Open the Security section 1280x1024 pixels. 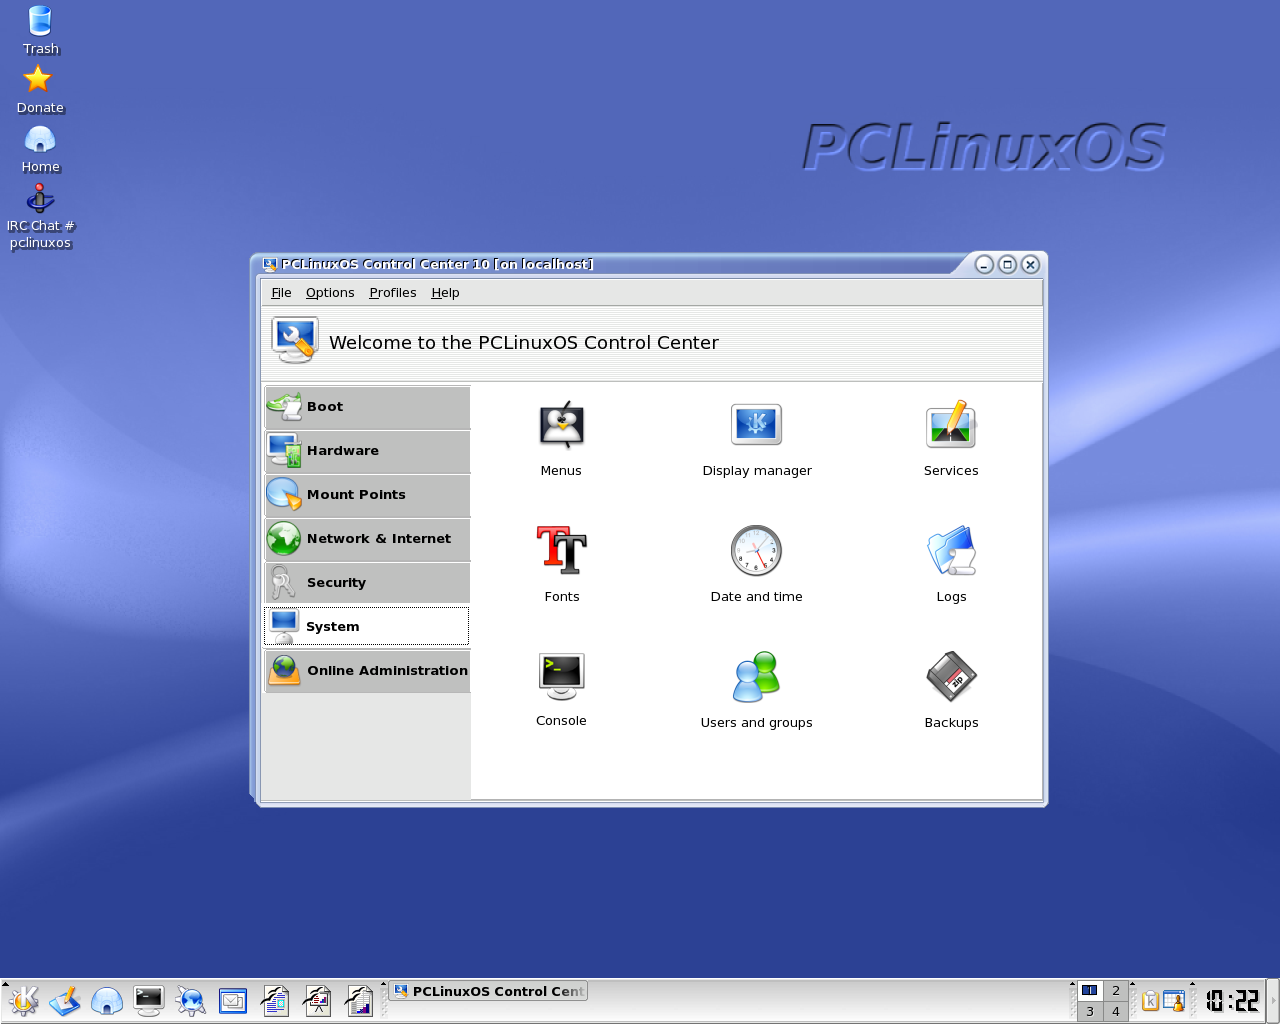pyautogui.click(x=367, y=583)
